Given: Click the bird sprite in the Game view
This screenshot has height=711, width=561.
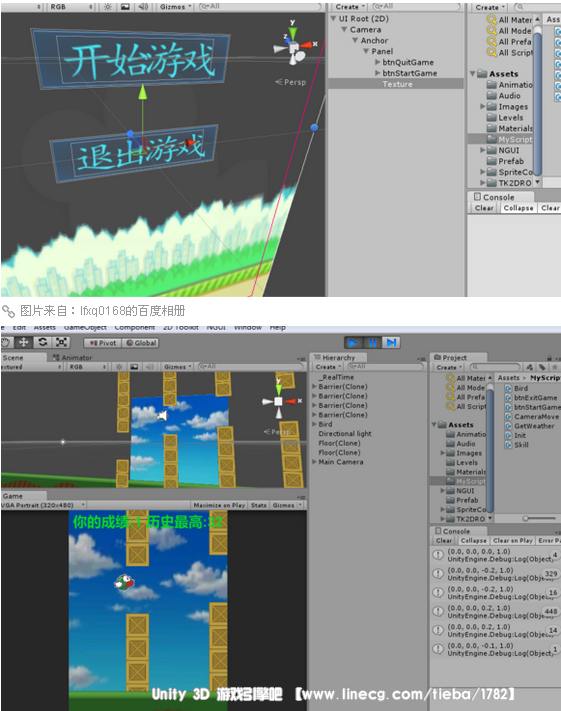Looking at the screenshot, I should 124,582.
